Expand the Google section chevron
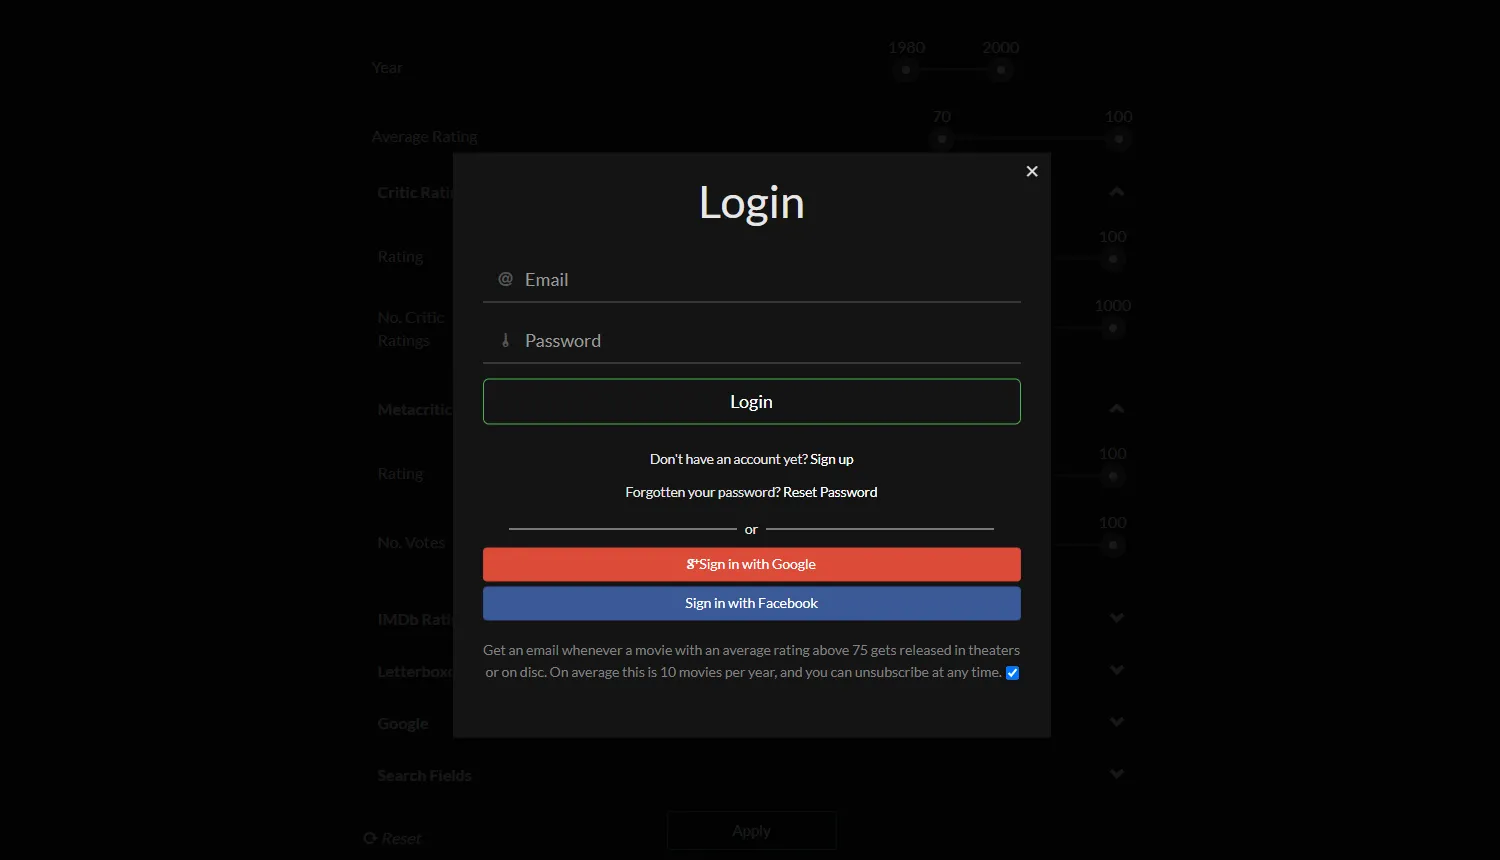Screen dimensions: 1500x860 pyautogui.click(x=1117, y=722)
